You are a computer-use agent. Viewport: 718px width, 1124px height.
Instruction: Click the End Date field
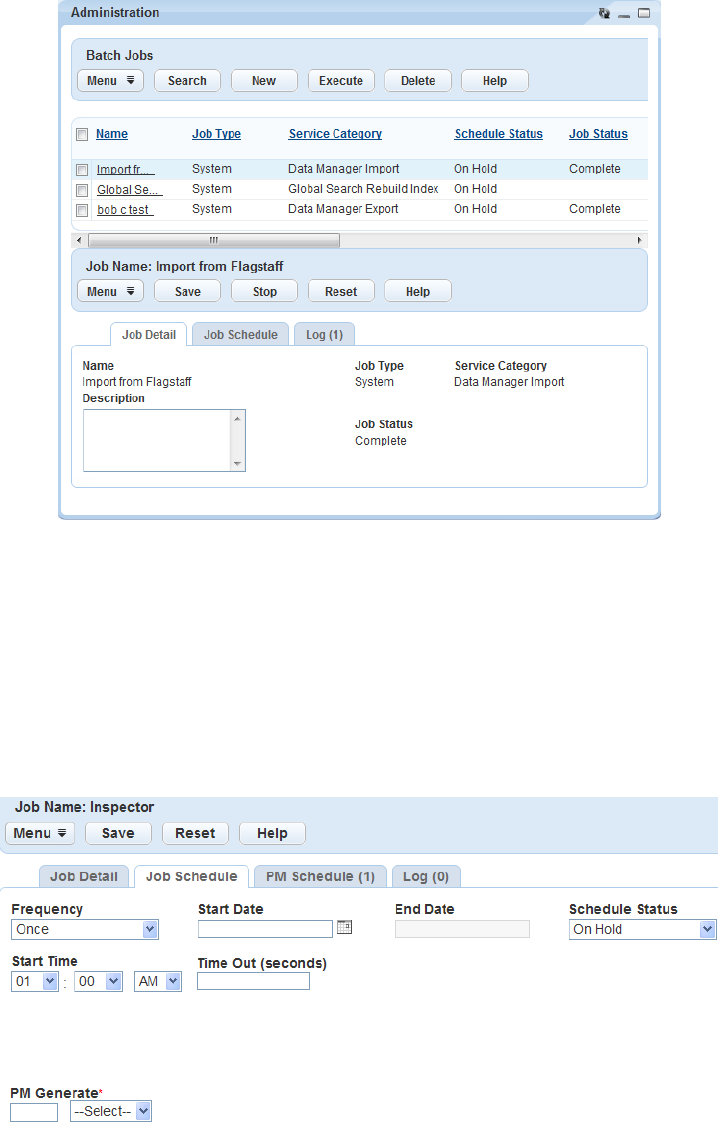click(462, 929)
